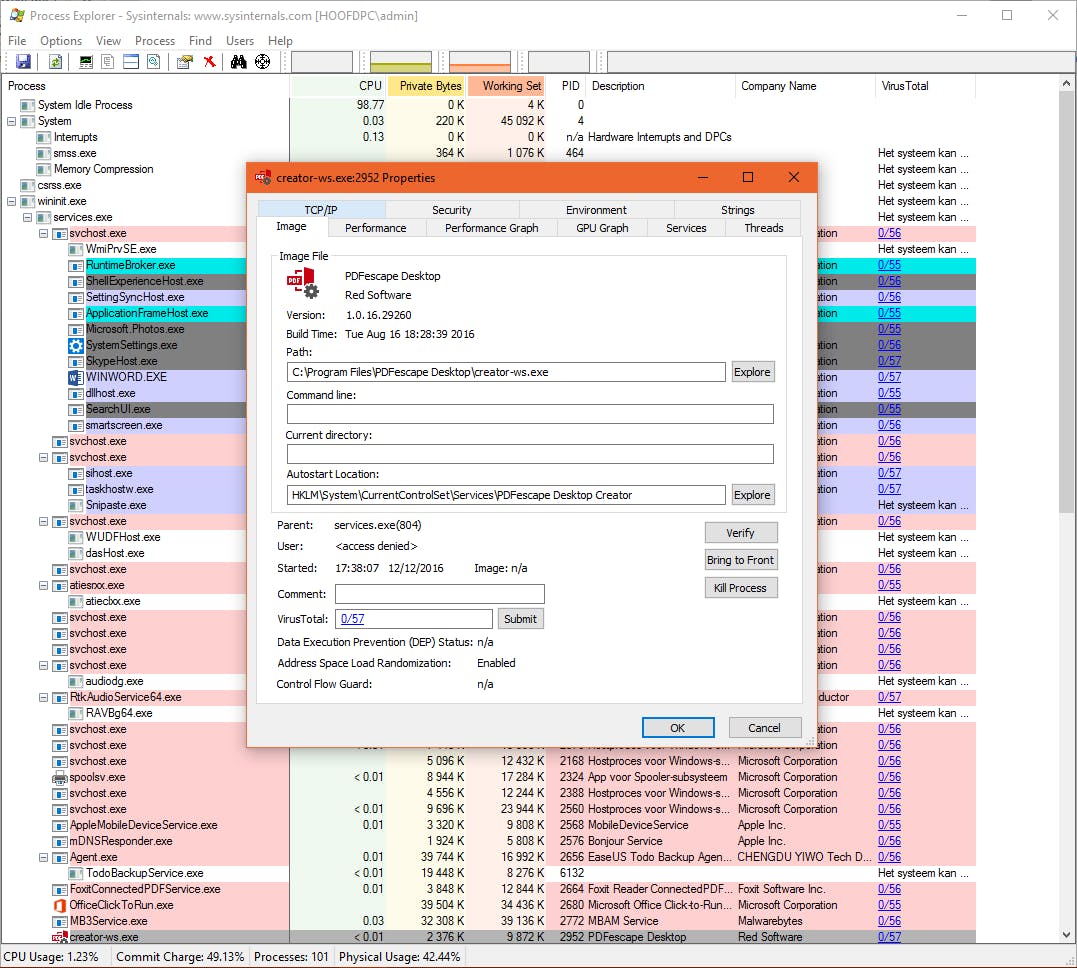
Task: Collapse the RtkAudioService64.exe tree node
Action: (43, 697)
